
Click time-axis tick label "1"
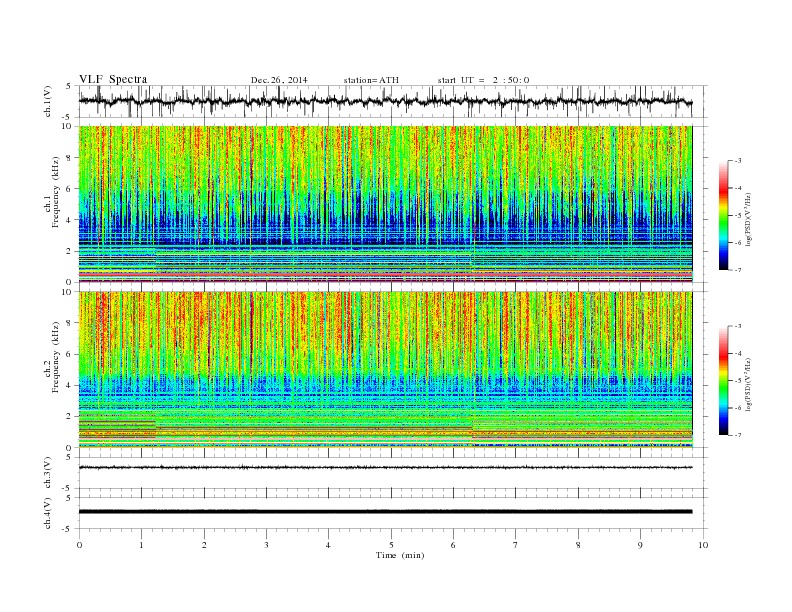141,545
